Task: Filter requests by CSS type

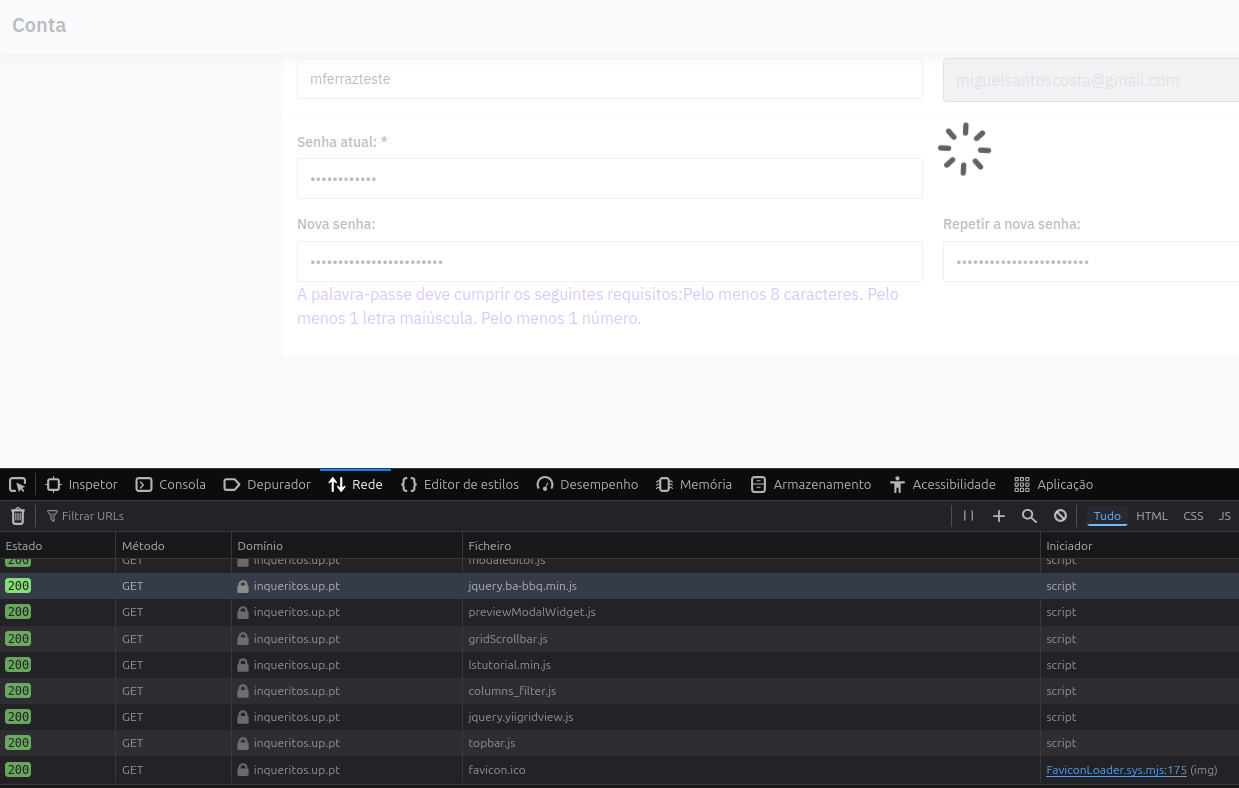Action: pos(1193,516)
